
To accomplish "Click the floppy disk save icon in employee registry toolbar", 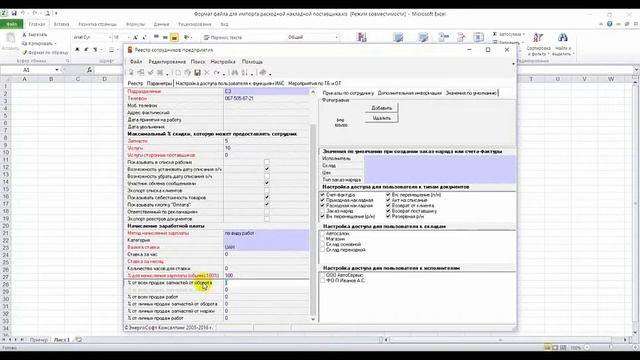I will (x=197, y=73).
